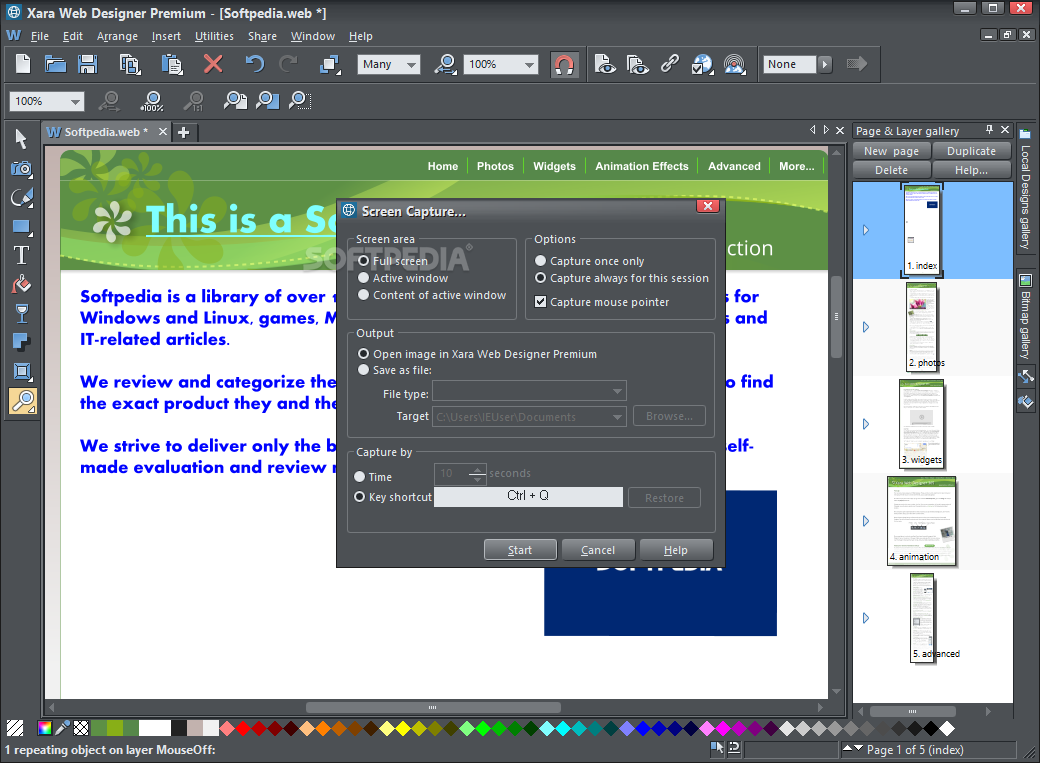Click the red Delete X icon
The height and width of the screenshot is (763, 1040).
(x=213, y=64)
